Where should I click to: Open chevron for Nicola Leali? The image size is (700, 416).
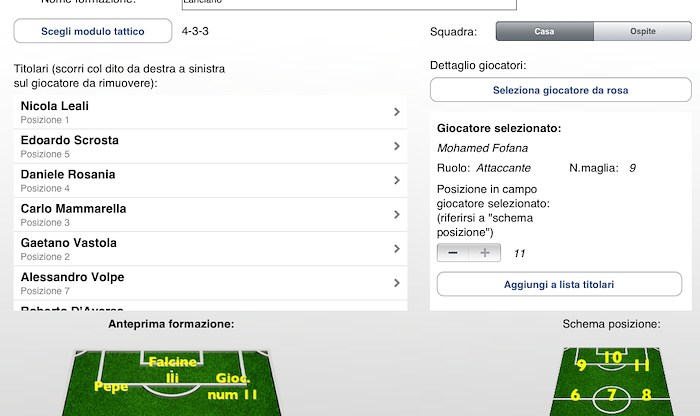[x=397, y=112]
